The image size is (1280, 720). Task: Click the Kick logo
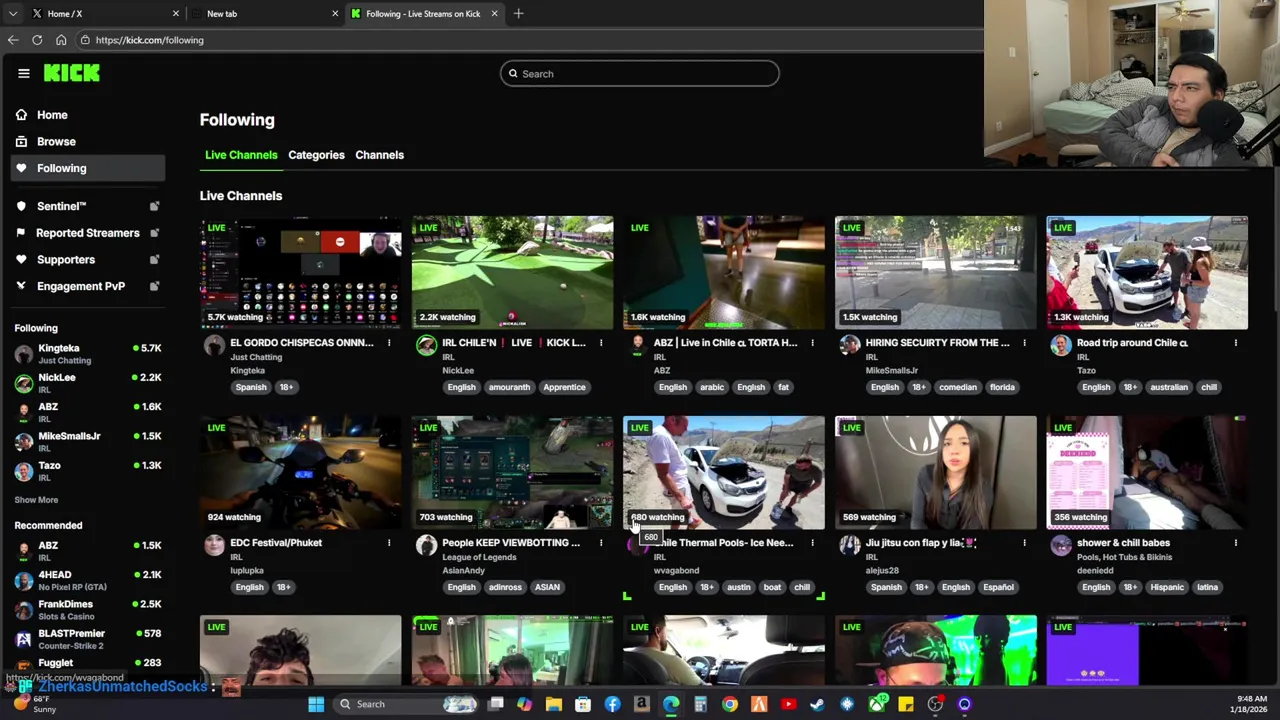click(x=72, y=73)
